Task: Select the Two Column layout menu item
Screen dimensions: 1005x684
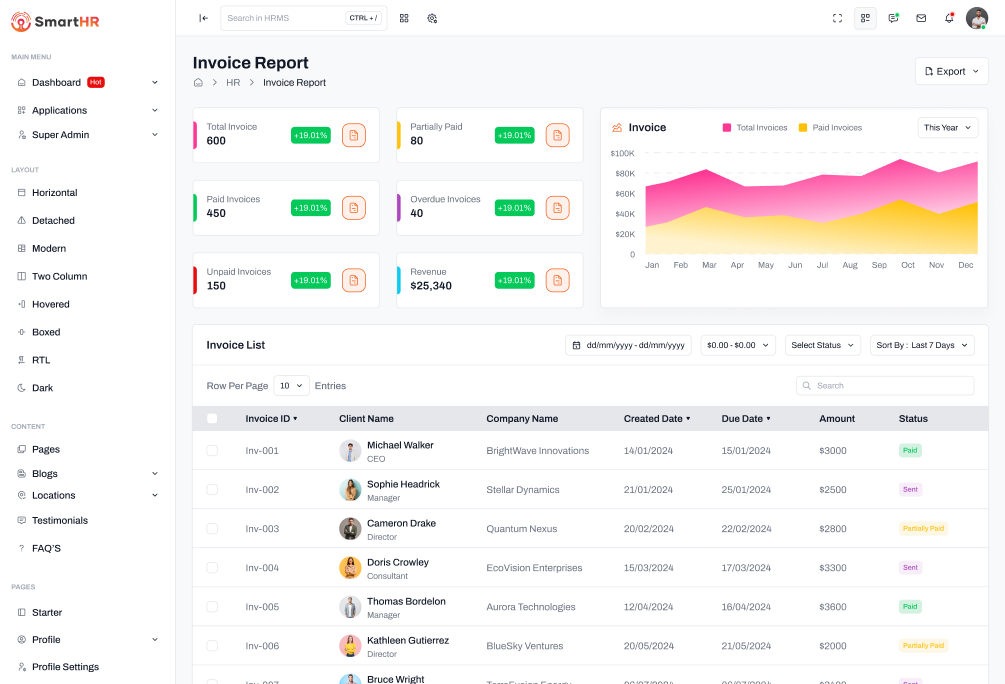Action: point(59,276)
